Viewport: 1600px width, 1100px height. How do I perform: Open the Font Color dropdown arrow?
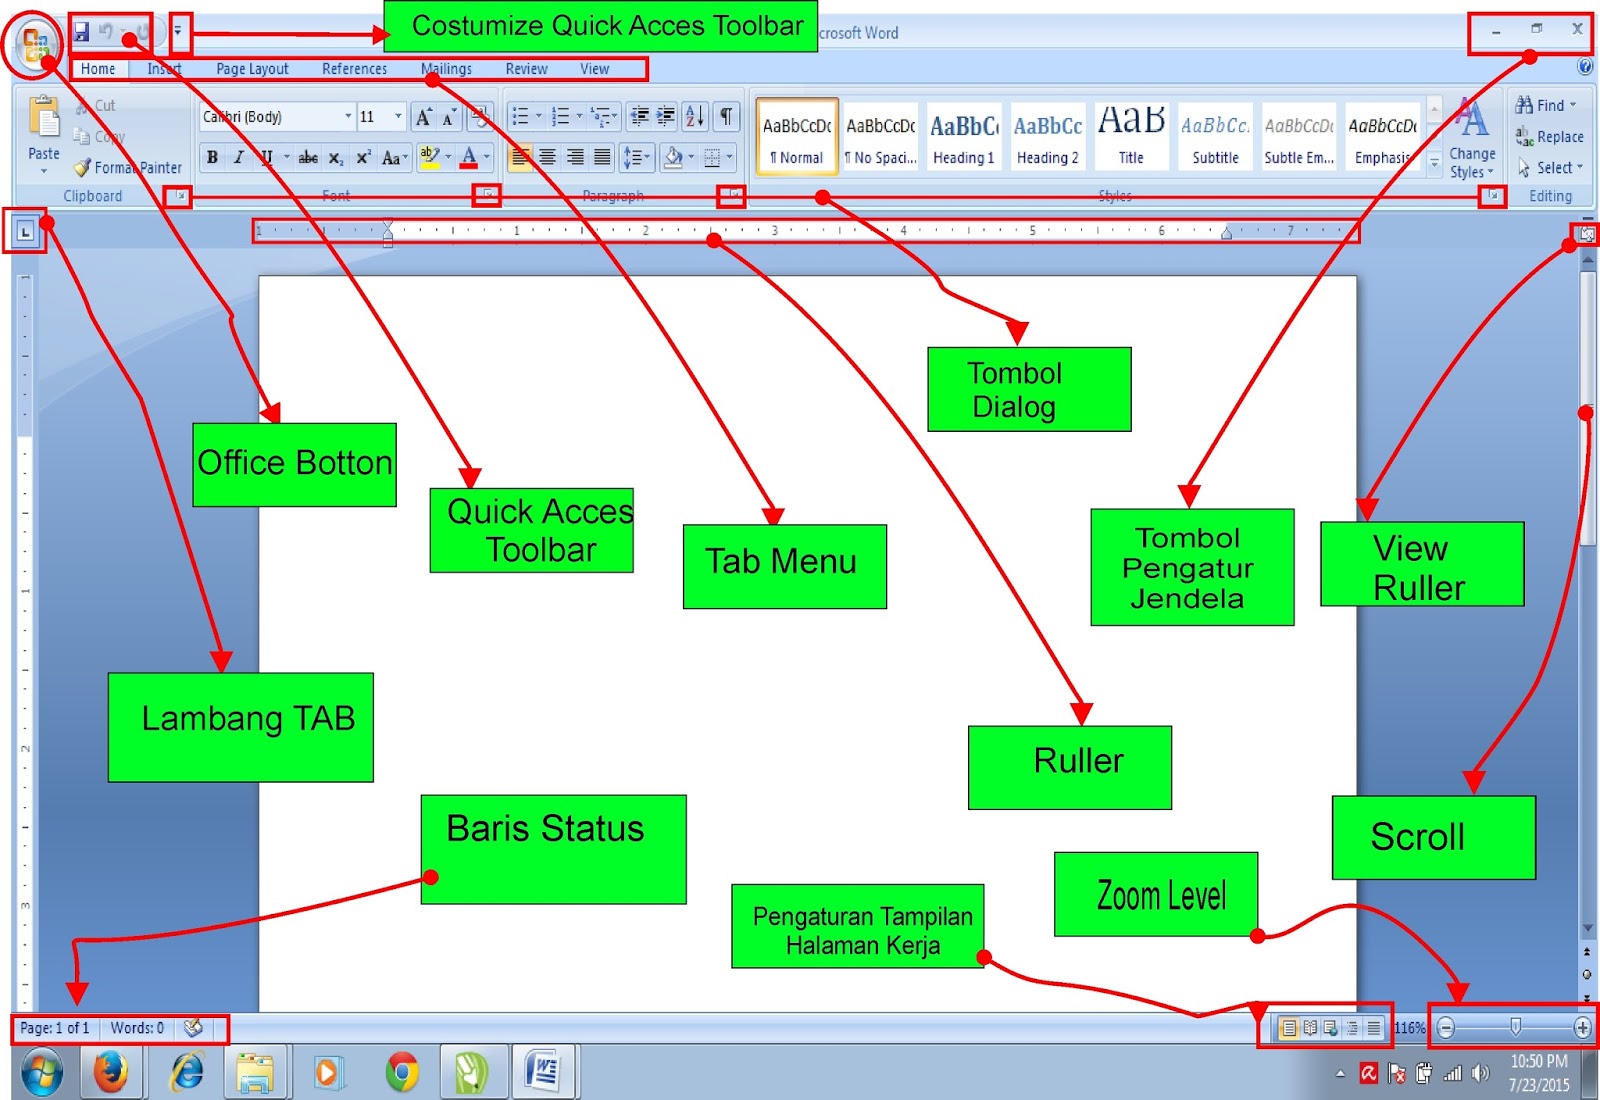pyautogui.click(x=485, y=158)
